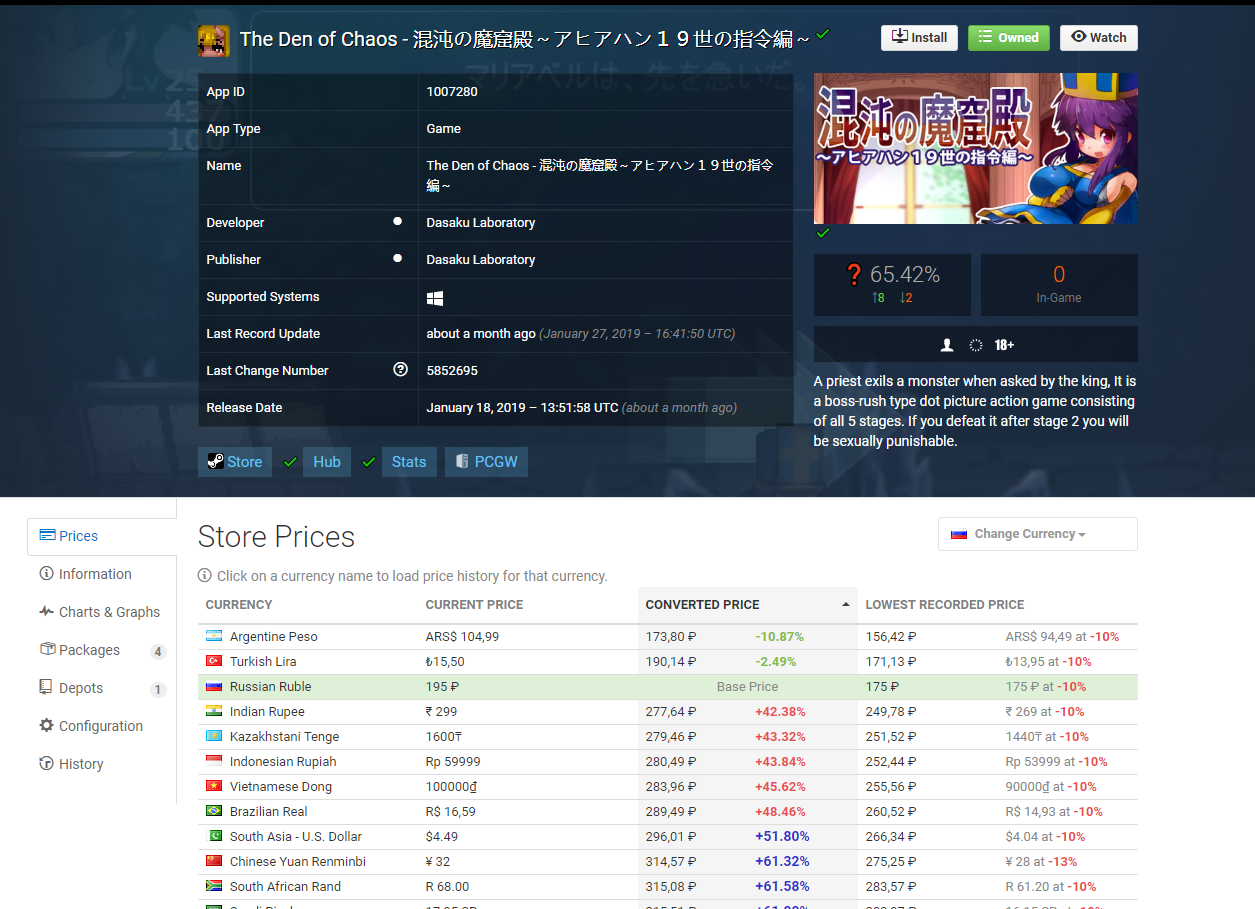Select the Prices tab

click(x=102, y=536)
